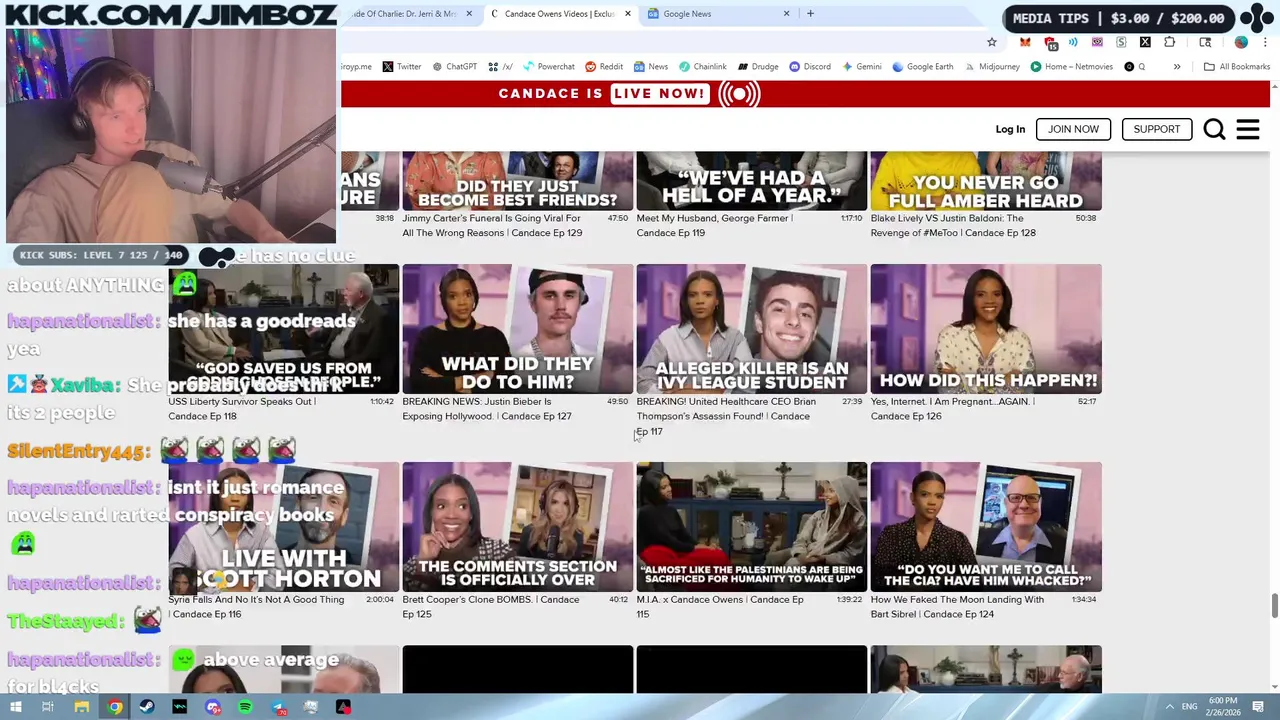Click the Log In link
This screenshot has width=1280, height=720.
point(1010,129)
